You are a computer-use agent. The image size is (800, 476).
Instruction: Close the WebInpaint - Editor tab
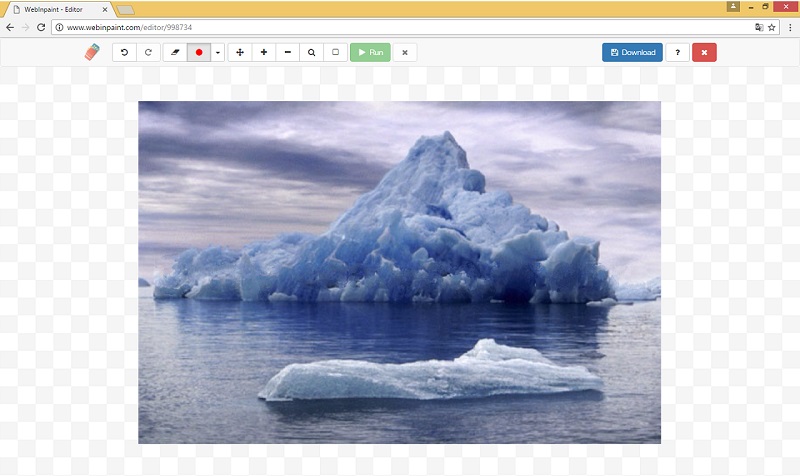coord(105,10)
